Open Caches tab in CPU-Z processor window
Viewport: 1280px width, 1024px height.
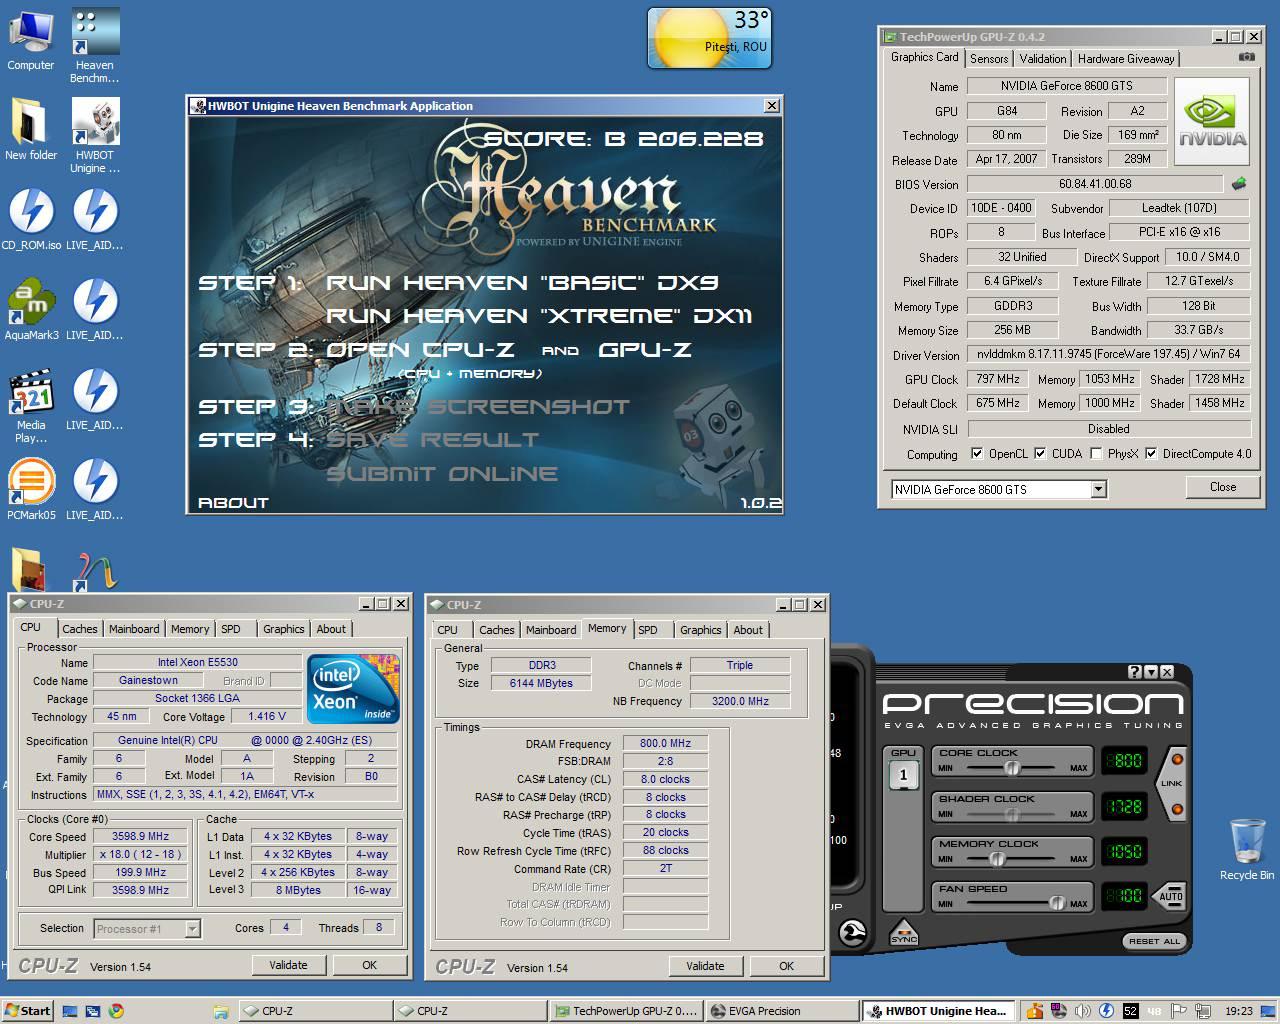coord(80,629)
